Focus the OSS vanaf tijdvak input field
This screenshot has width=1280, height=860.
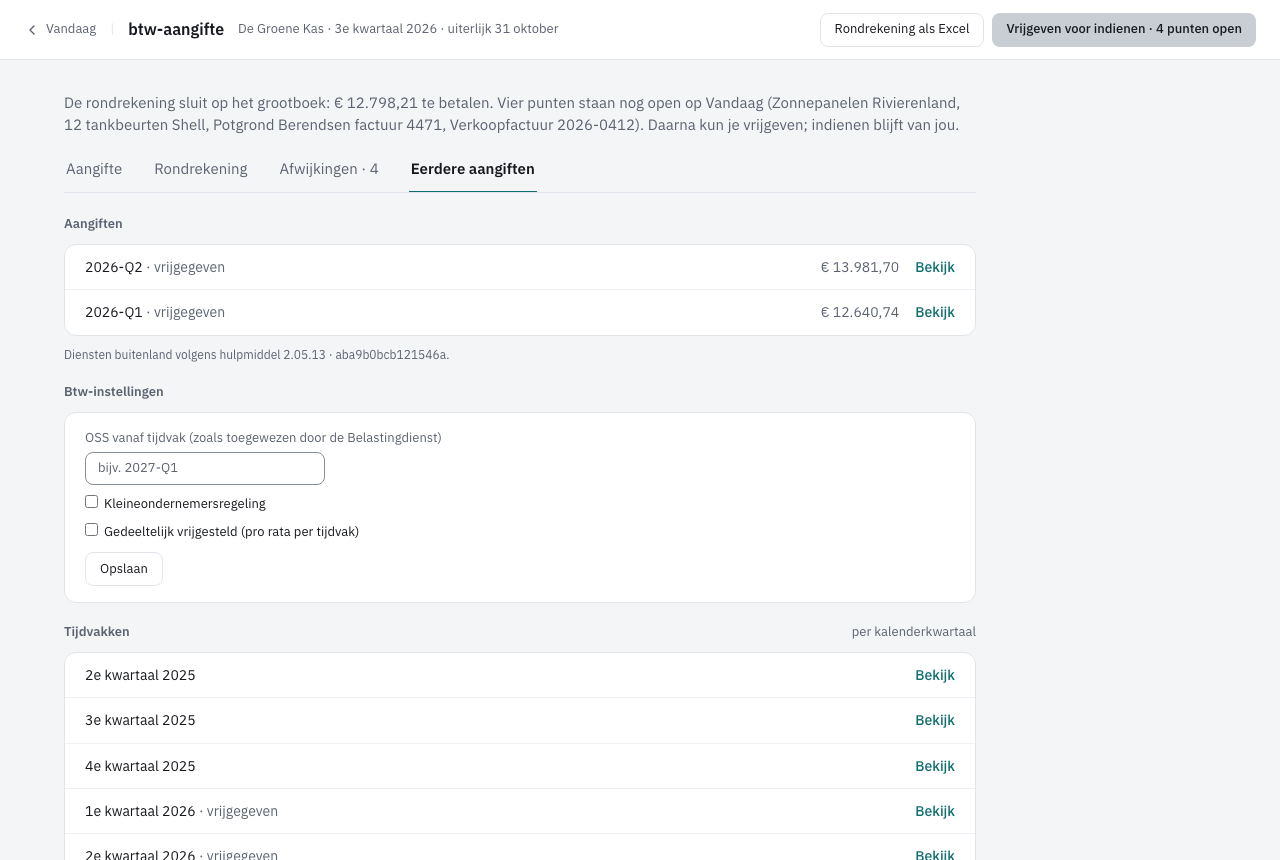point(205,468)
